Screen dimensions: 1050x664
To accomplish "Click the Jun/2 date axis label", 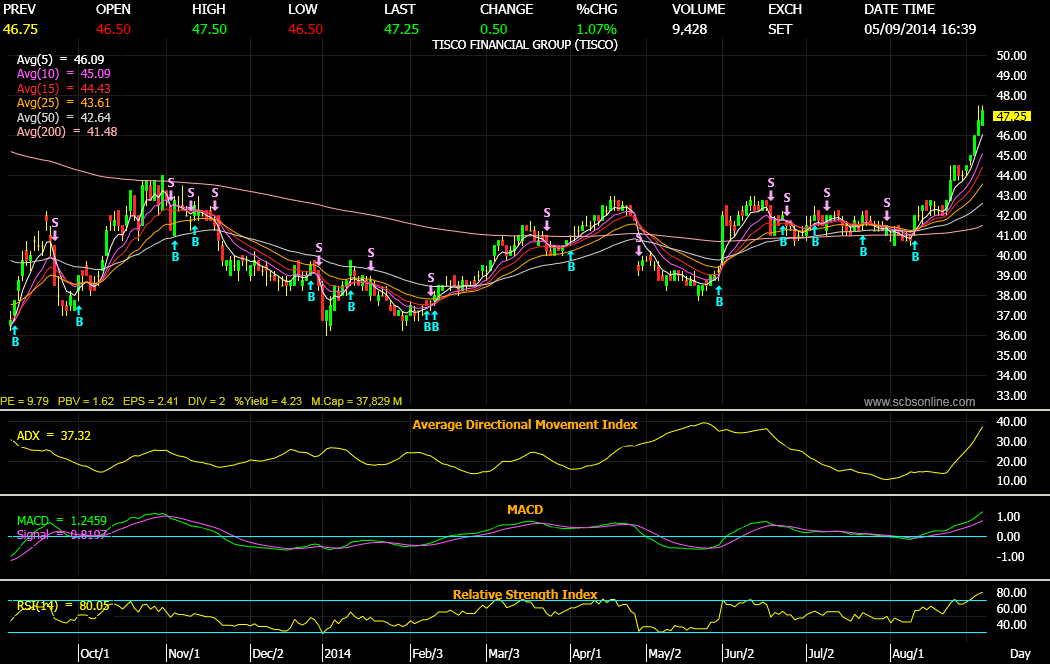I will coord(739,654).
